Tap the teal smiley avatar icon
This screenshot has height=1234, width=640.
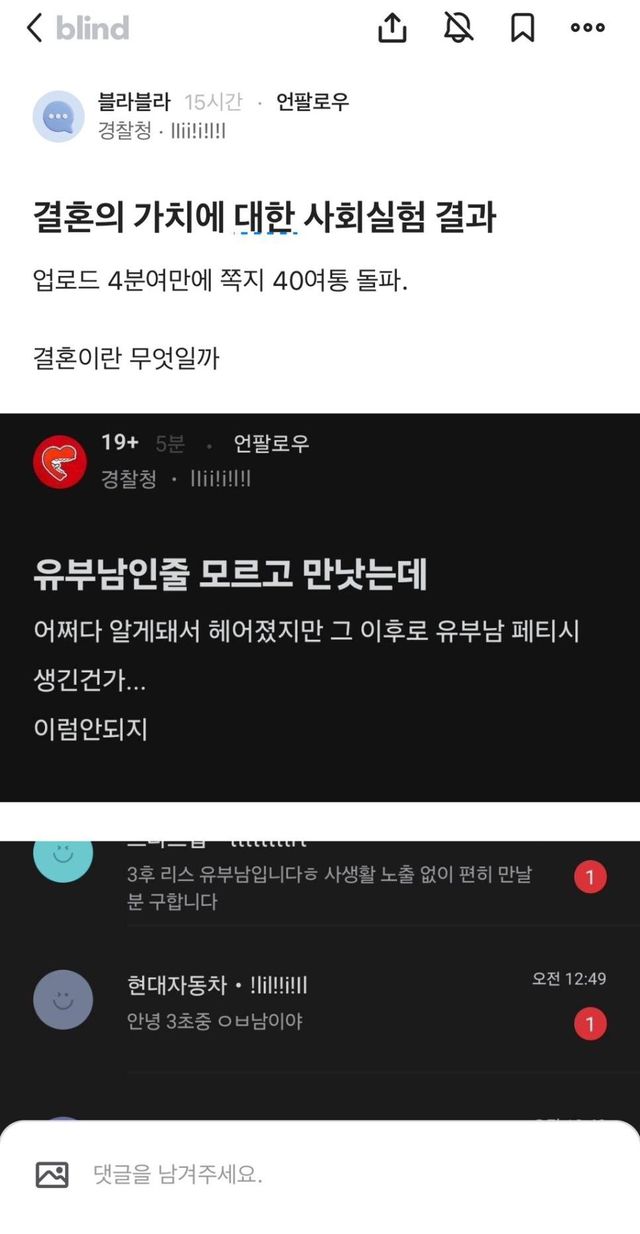pyautogui.click(x=62, y=854)
